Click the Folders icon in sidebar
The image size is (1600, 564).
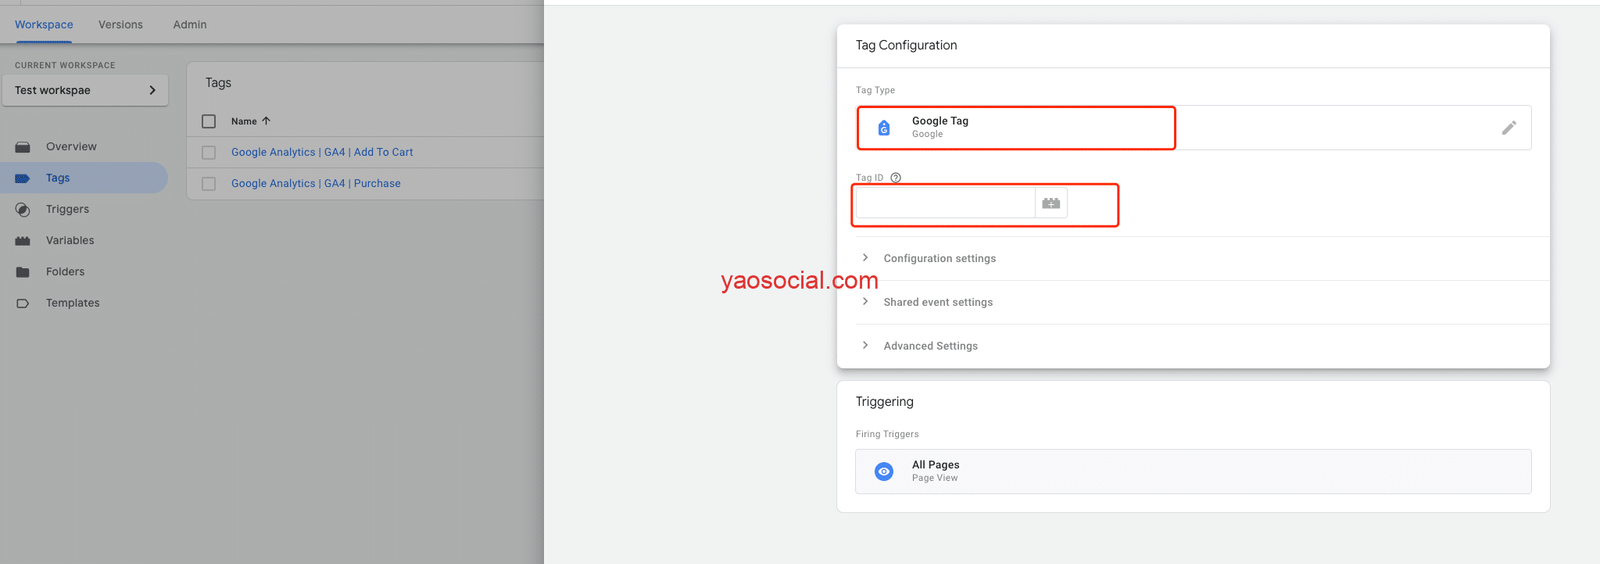pyautogui.click(x=23, y=272)
